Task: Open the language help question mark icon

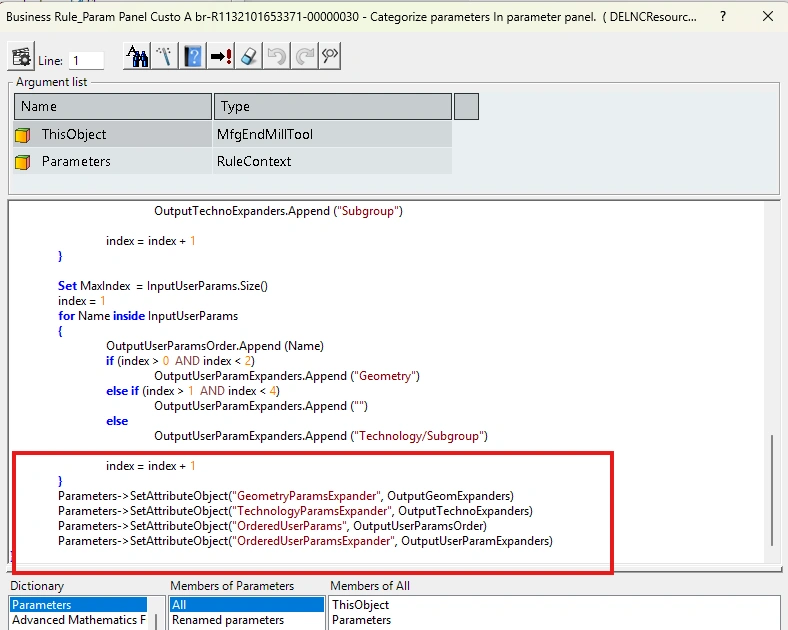Action: pos(192,56)
